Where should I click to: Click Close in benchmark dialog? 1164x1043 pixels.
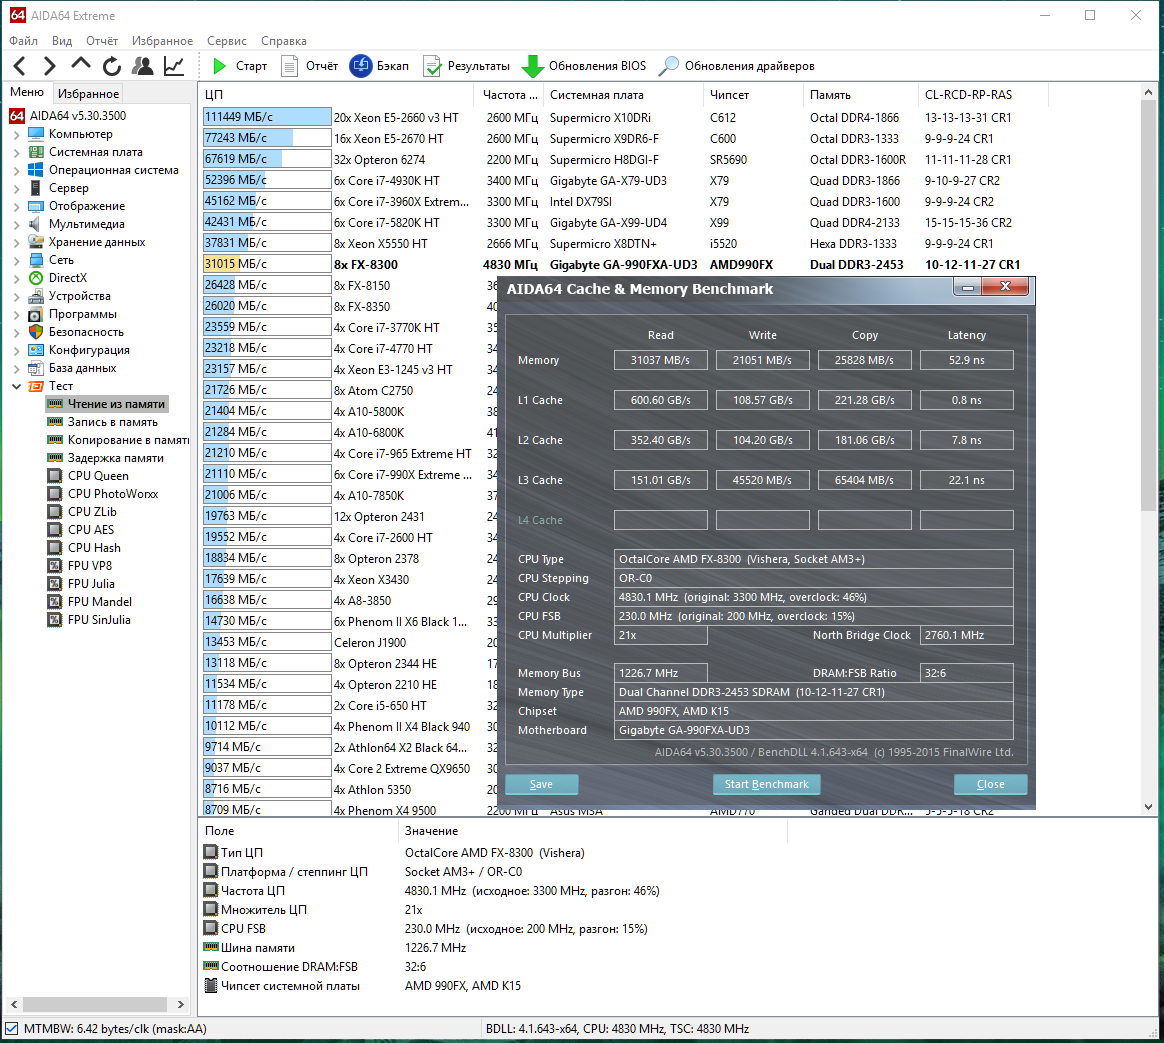click(990, 784)
